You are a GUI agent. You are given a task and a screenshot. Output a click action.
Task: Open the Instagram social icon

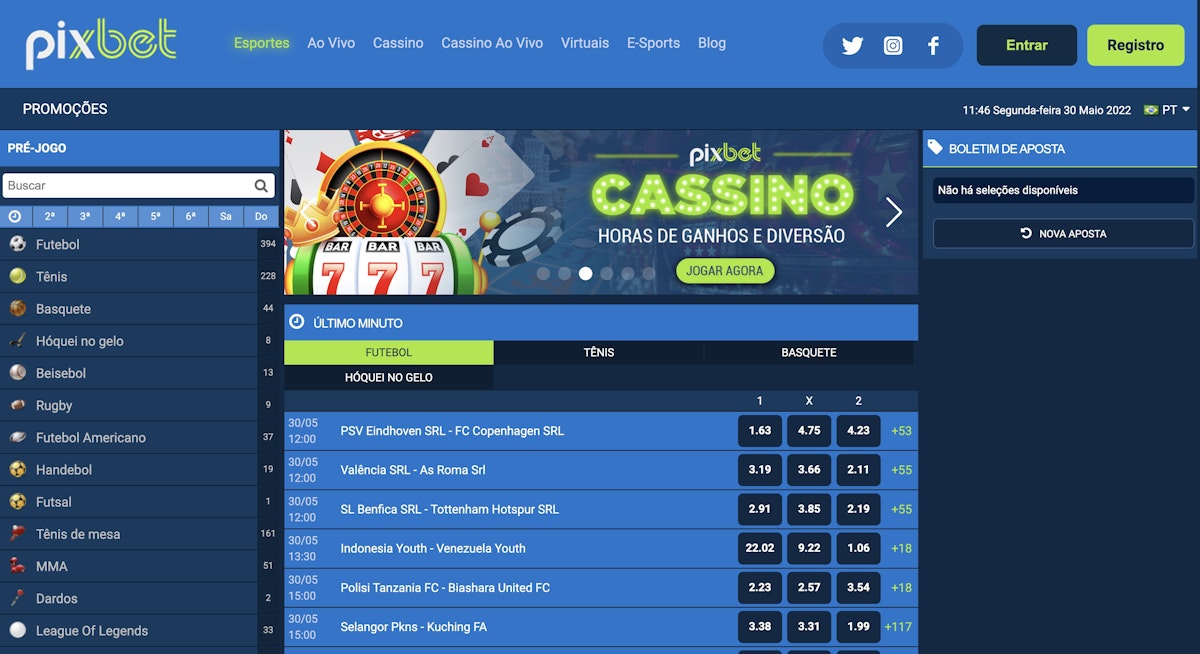point(893,45)
